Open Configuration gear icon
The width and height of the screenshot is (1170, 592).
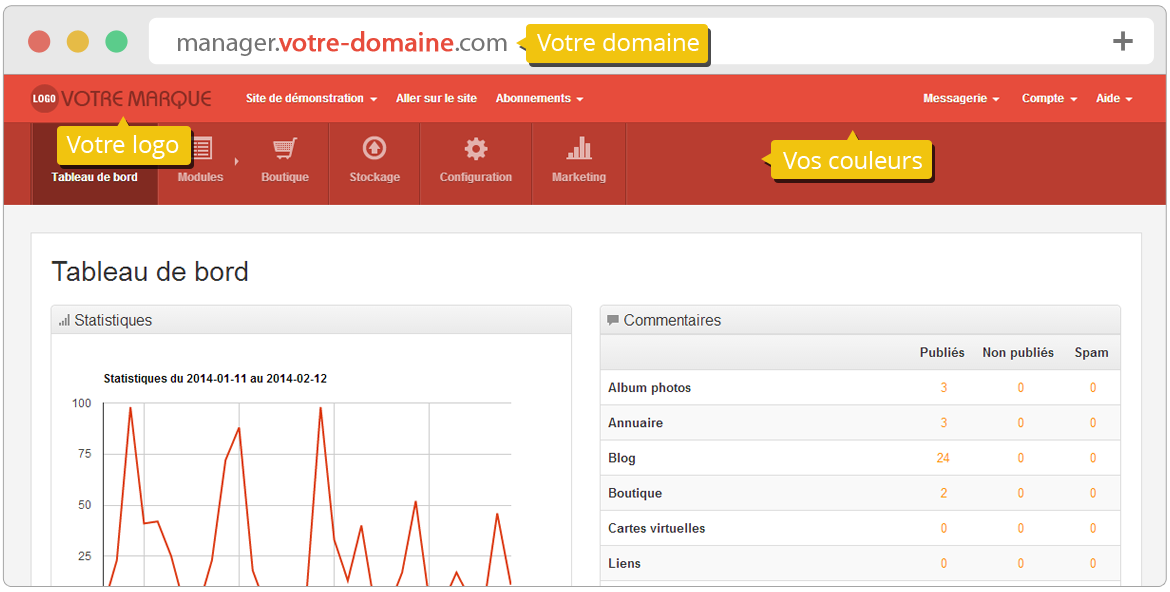pyautogui.click(x=476, y=149)
